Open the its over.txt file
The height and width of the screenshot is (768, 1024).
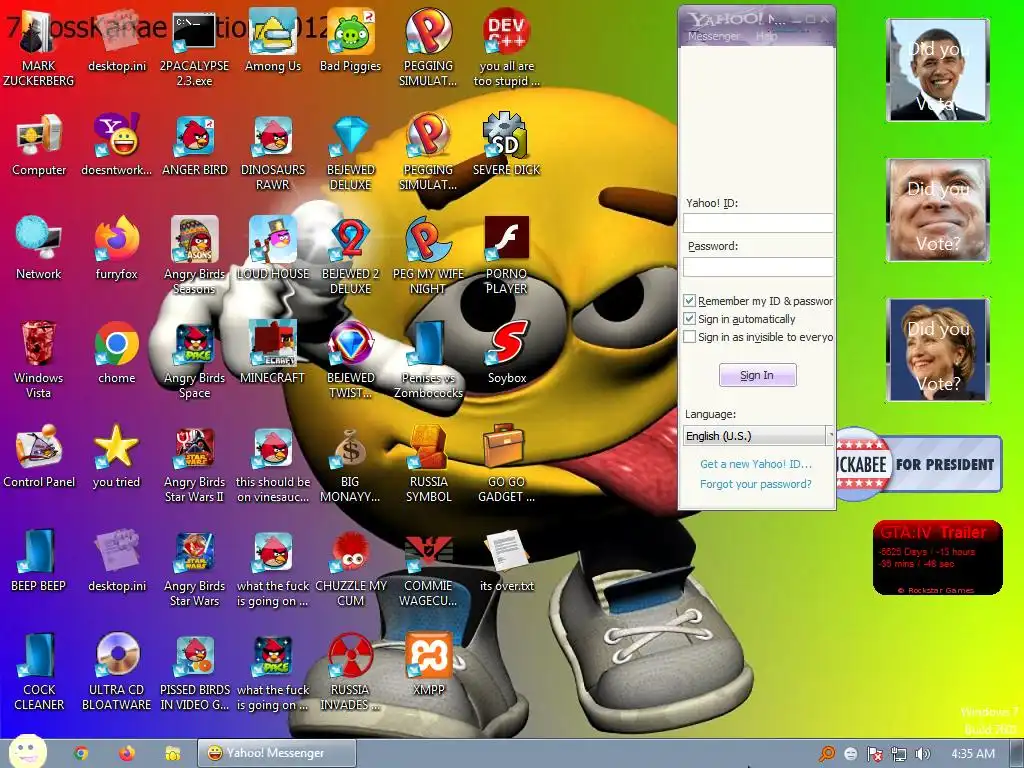point(507,560)
